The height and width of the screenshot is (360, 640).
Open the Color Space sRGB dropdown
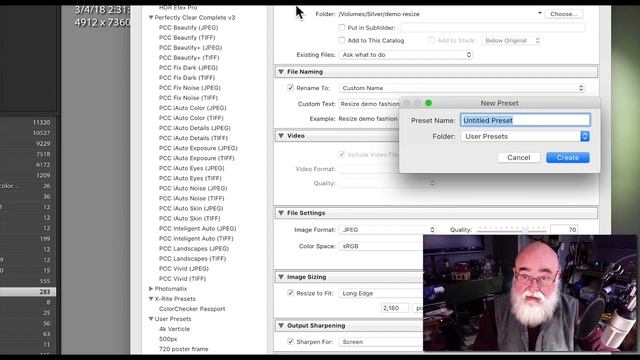pyautogui.click(x=380, y=246)
